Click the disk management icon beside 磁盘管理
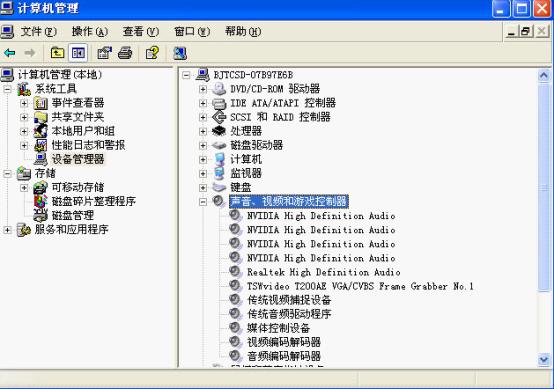This screenshot has height=389, width=554. pyautogui.click(x=41, y=215)
